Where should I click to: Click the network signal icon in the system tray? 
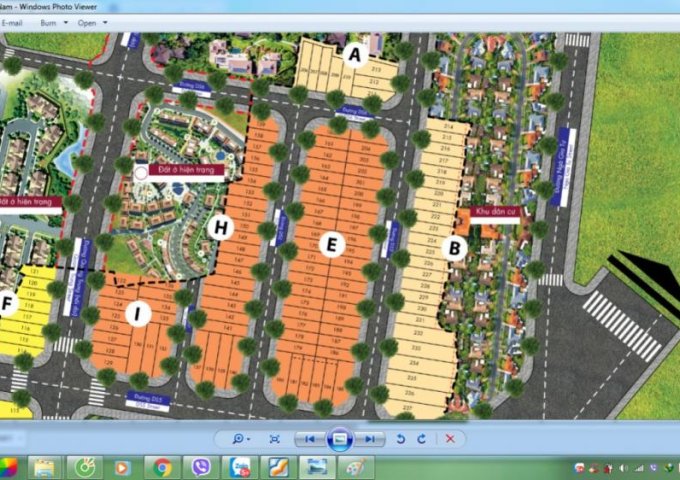(639, 468)
